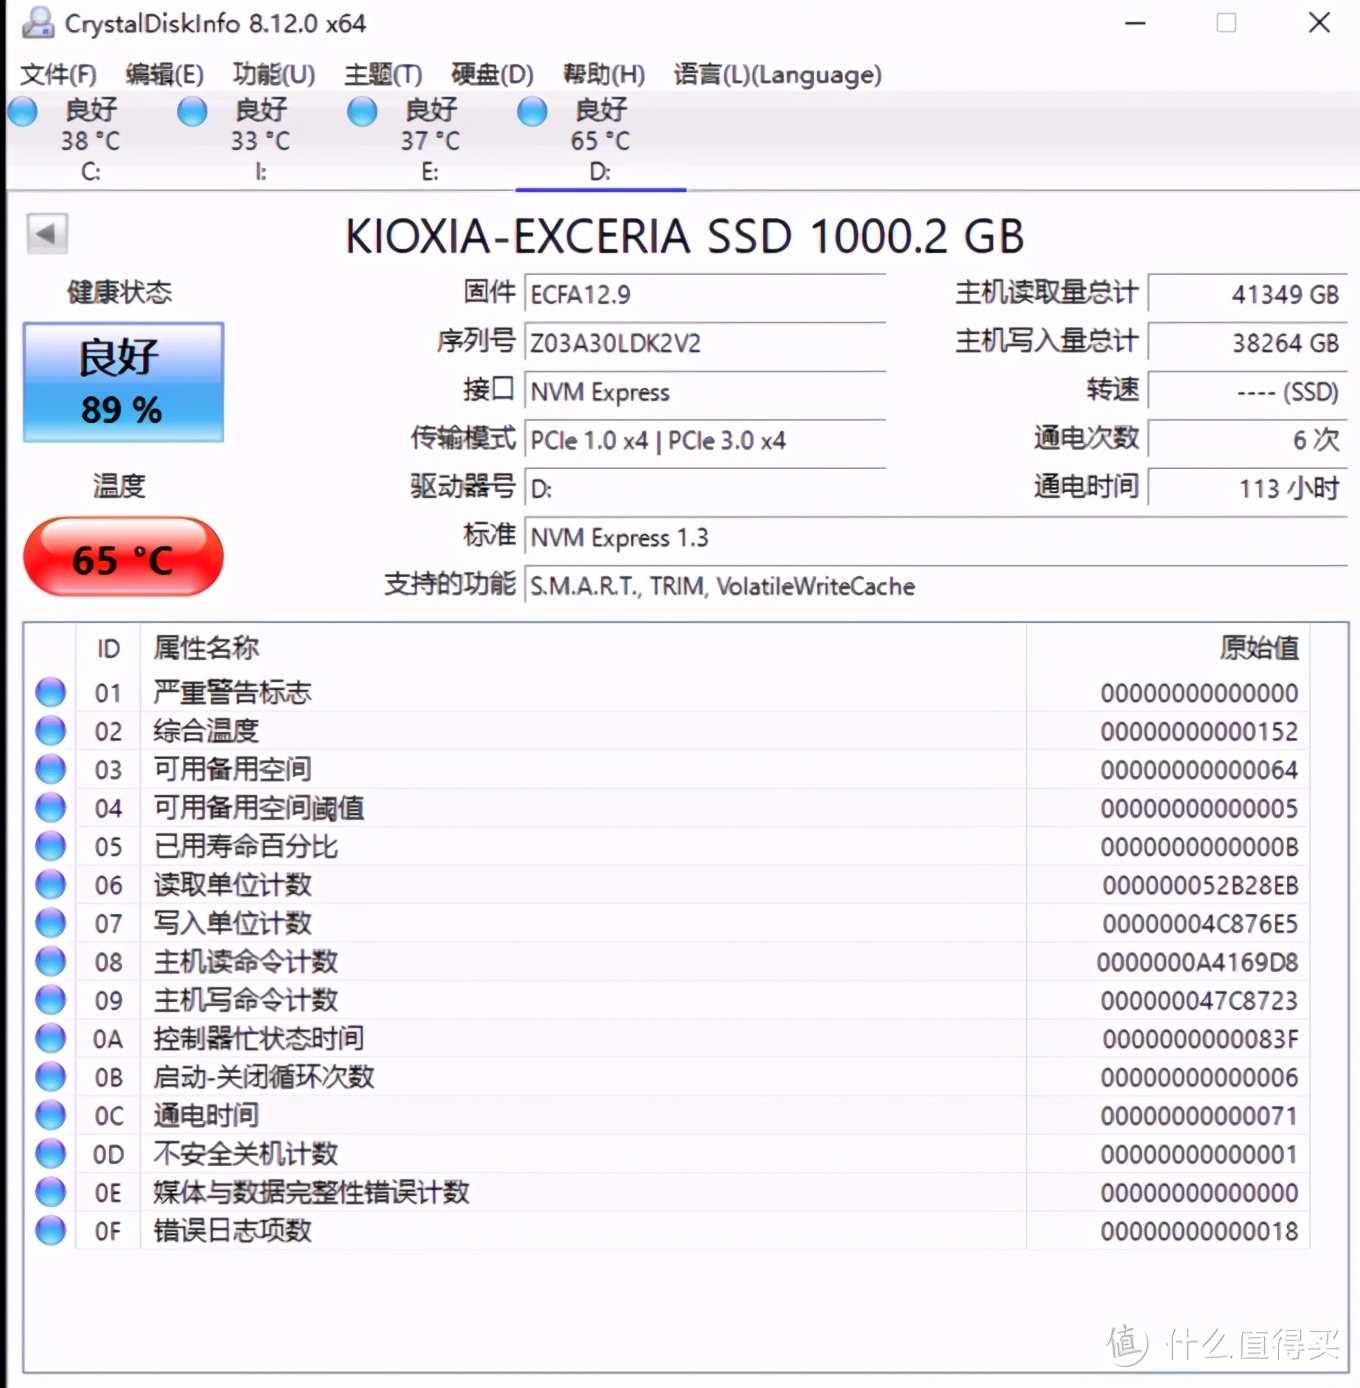Select the I: drive health status indicator
This screenshot has width=1360, height=1388.
coord(191,112)
